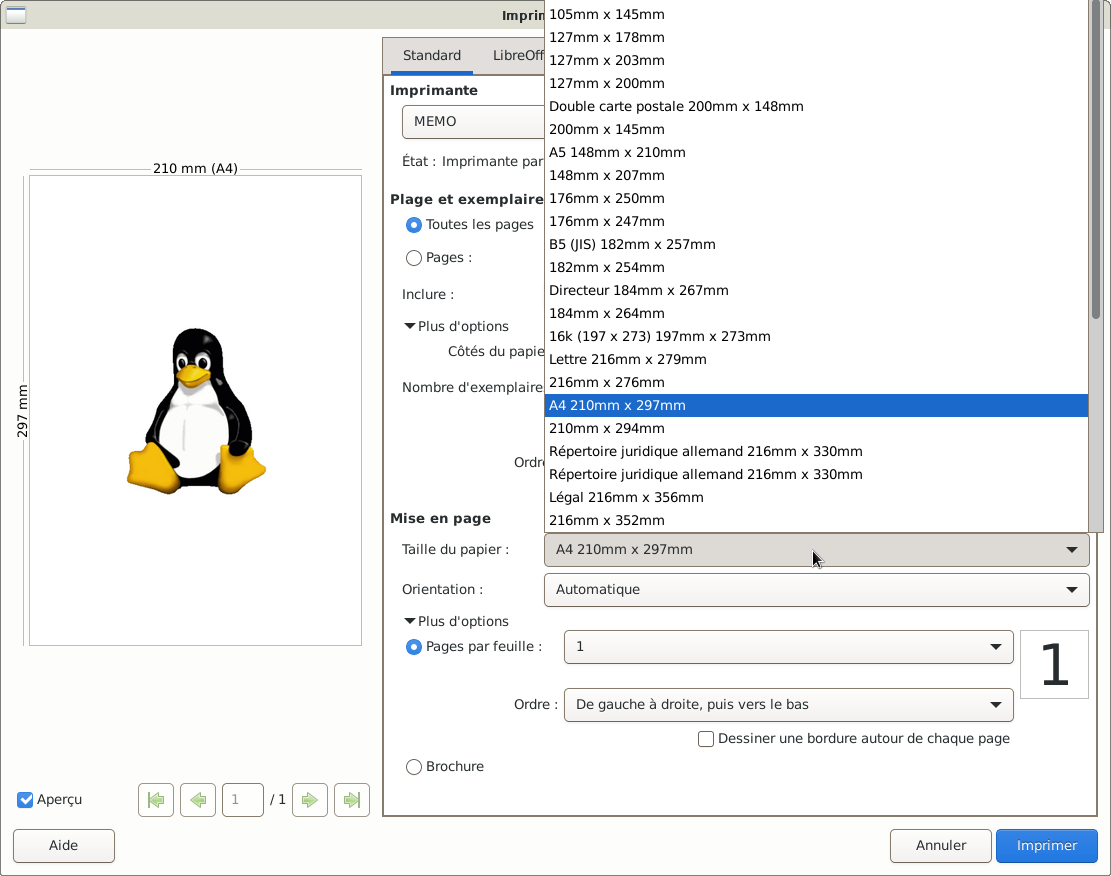Open the MEMO printer dropdown

tap(473, 122)
